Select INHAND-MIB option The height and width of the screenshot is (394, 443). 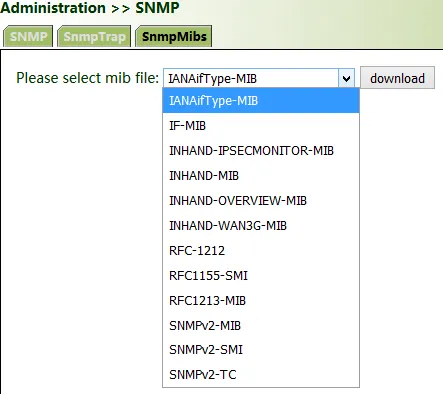pos(261,176)
